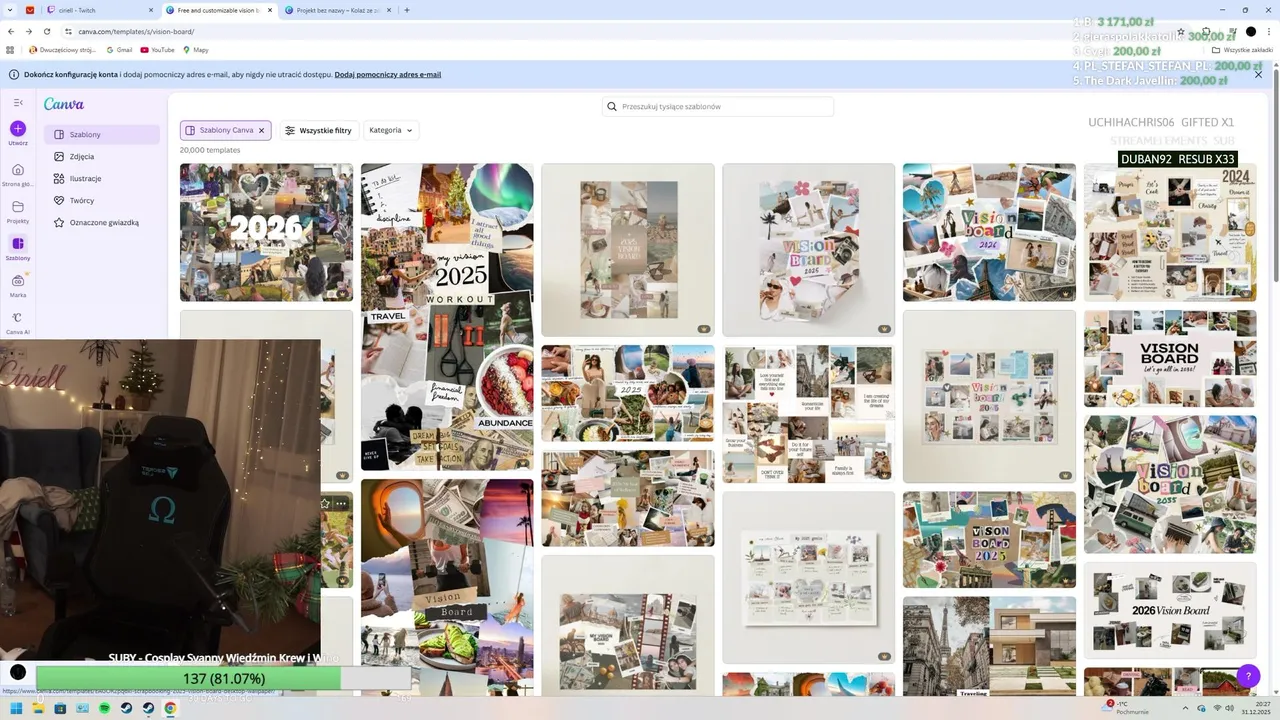Screen dimensions: 1280x720
Task: Open Chrome icon in taskbar
Action: (x=170, y=708)
